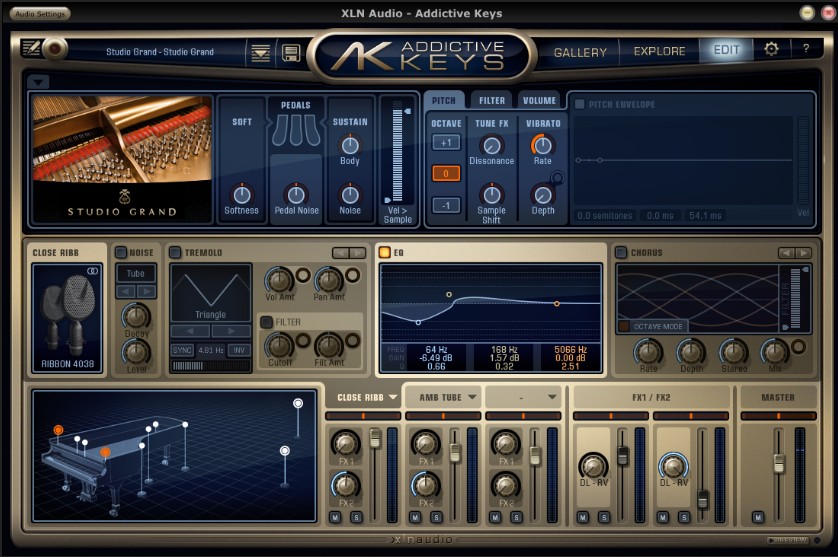
Task: Select next tremolo waveform arrow
Action: pyautogui.click(x=231, y=331)
